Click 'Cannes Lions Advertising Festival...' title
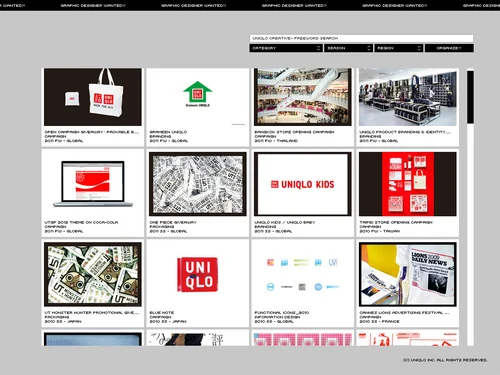The image size is (500, 375). point(404,313)
